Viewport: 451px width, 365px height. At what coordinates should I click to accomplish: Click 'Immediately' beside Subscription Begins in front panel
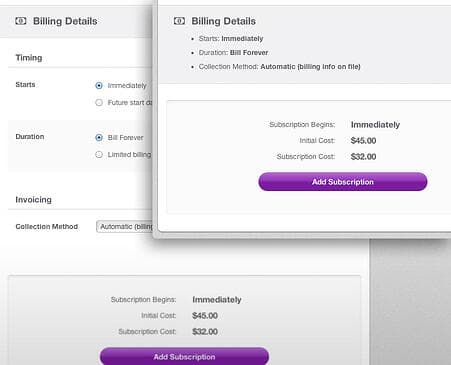tap(375, 125)
